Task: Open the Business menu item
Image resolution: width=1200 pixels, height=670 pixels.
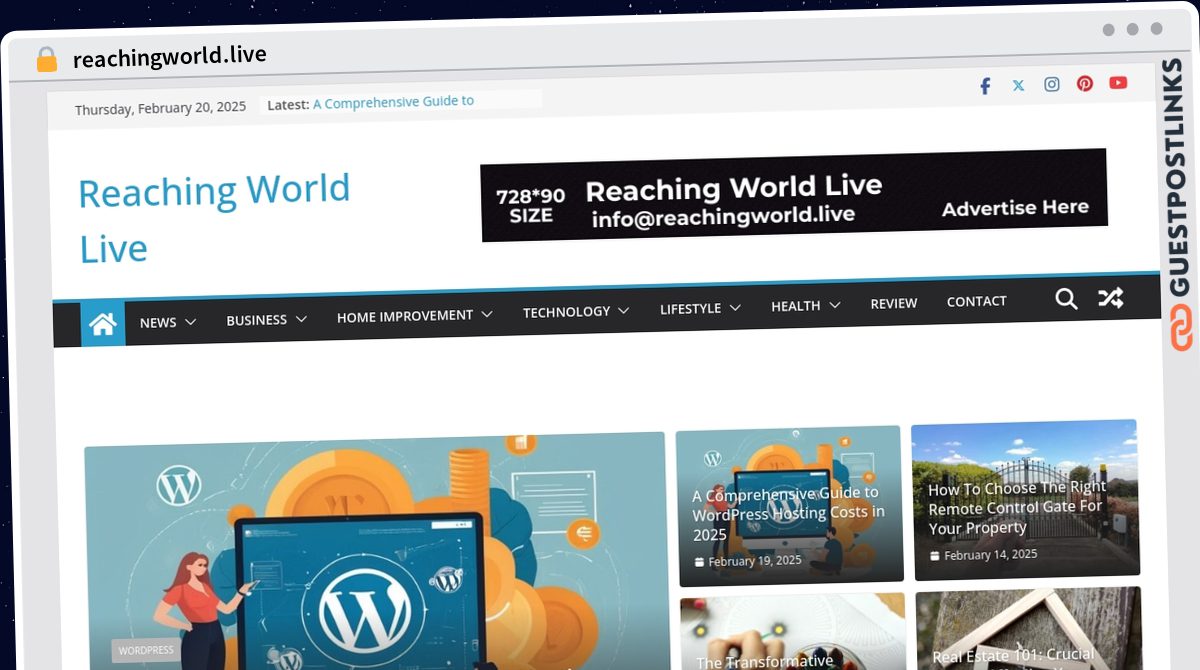Action: pos(257,320)
